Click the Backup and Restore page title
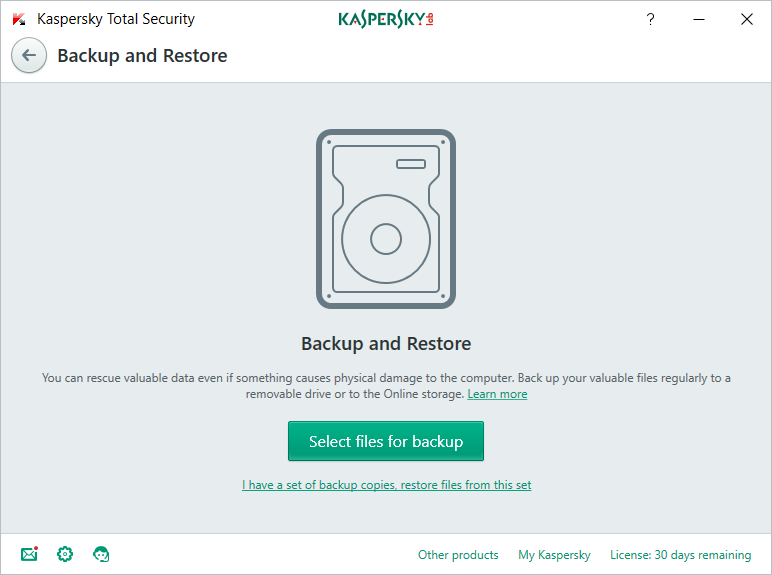Image resolution: width=772 pixels, height=575 pixels. [142, 56]
